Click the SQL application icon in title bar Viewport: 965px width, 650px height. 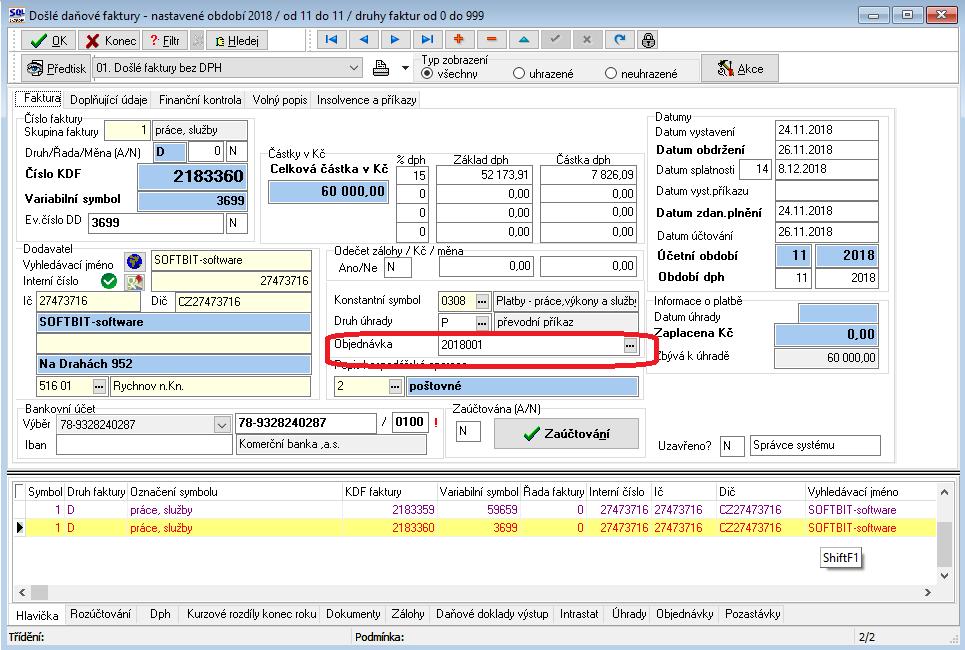(17, 15)
